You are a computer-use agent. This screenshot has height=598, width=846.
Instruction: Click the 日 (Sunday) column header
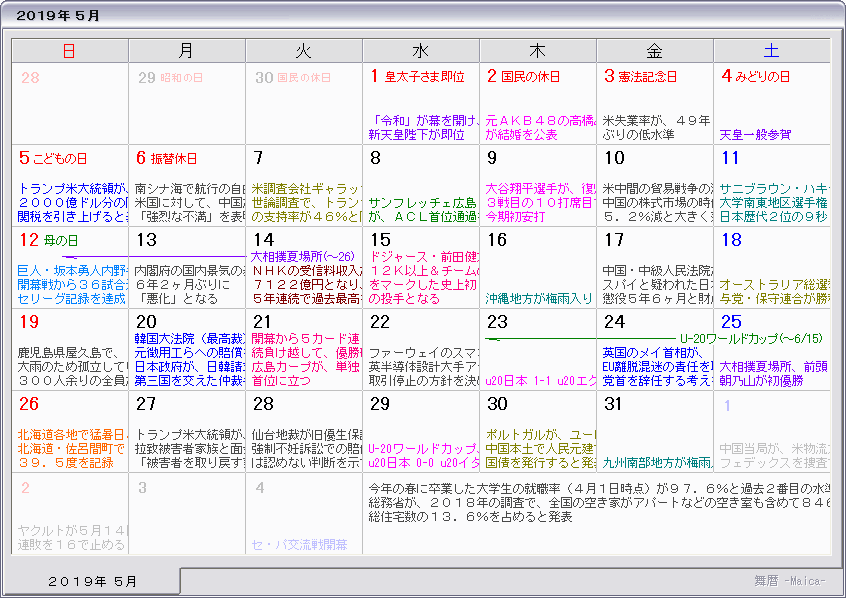click(x=69, y=51)
